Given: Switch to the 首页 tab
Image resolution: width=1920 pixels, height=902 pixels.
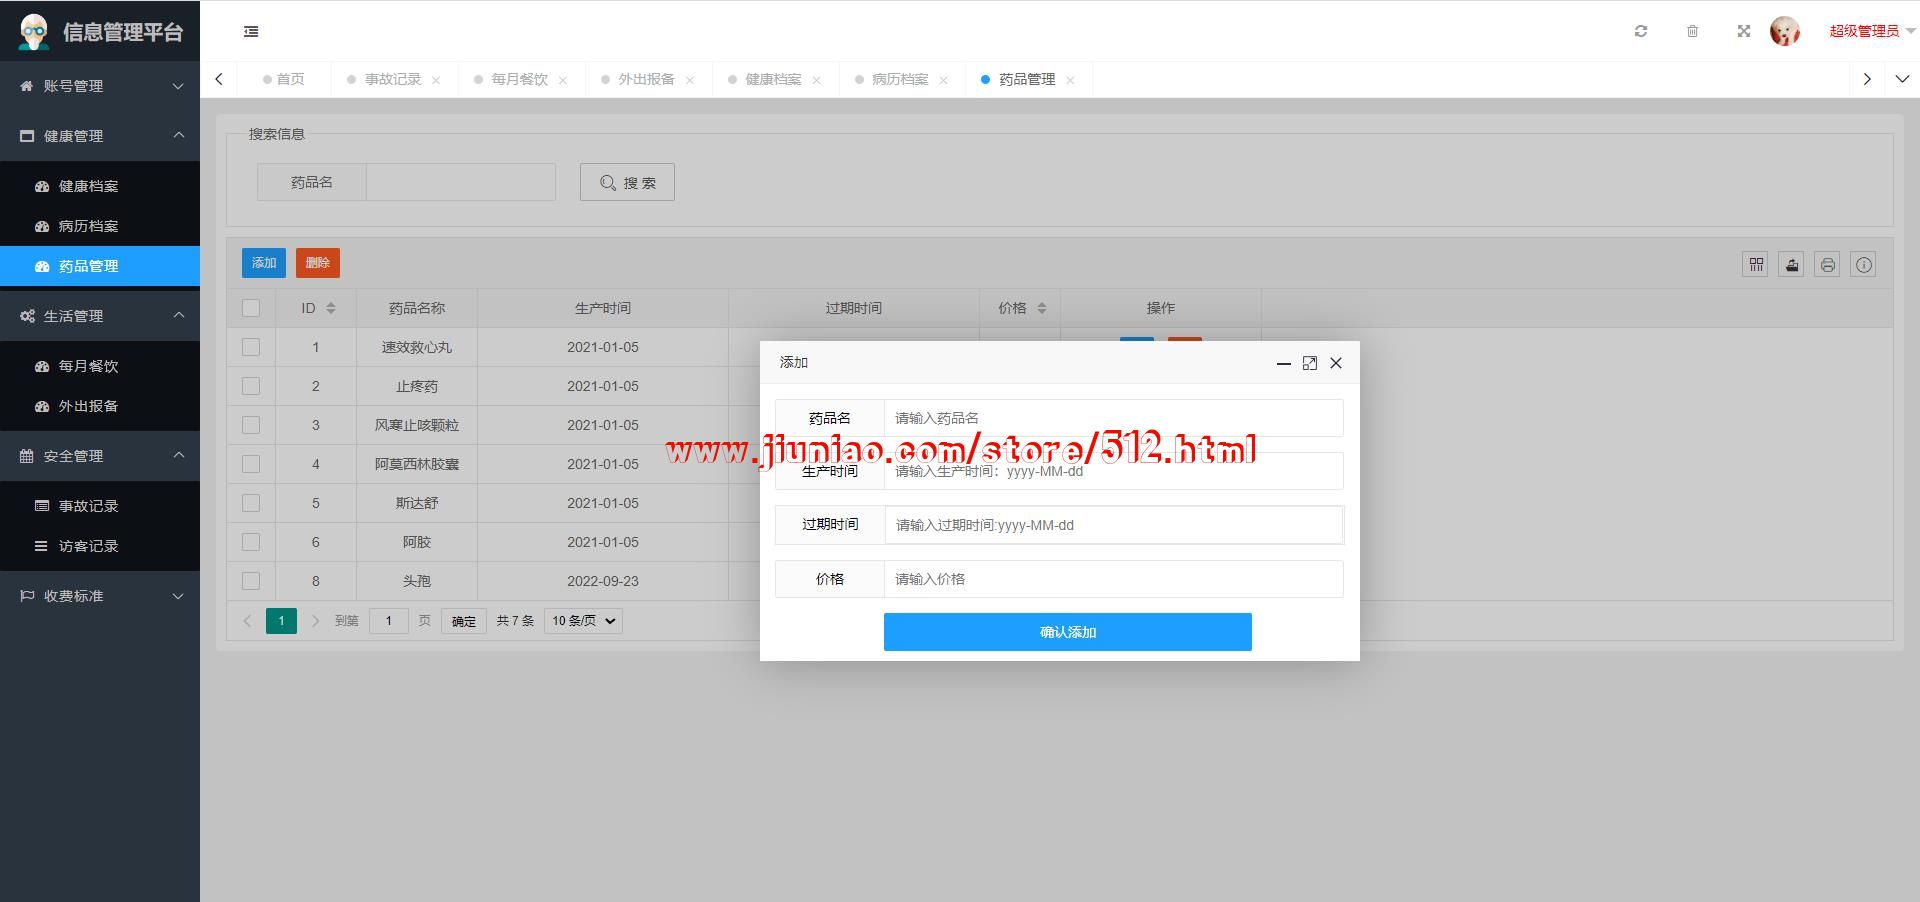Looking at the screenshot, I should point(284,79).
